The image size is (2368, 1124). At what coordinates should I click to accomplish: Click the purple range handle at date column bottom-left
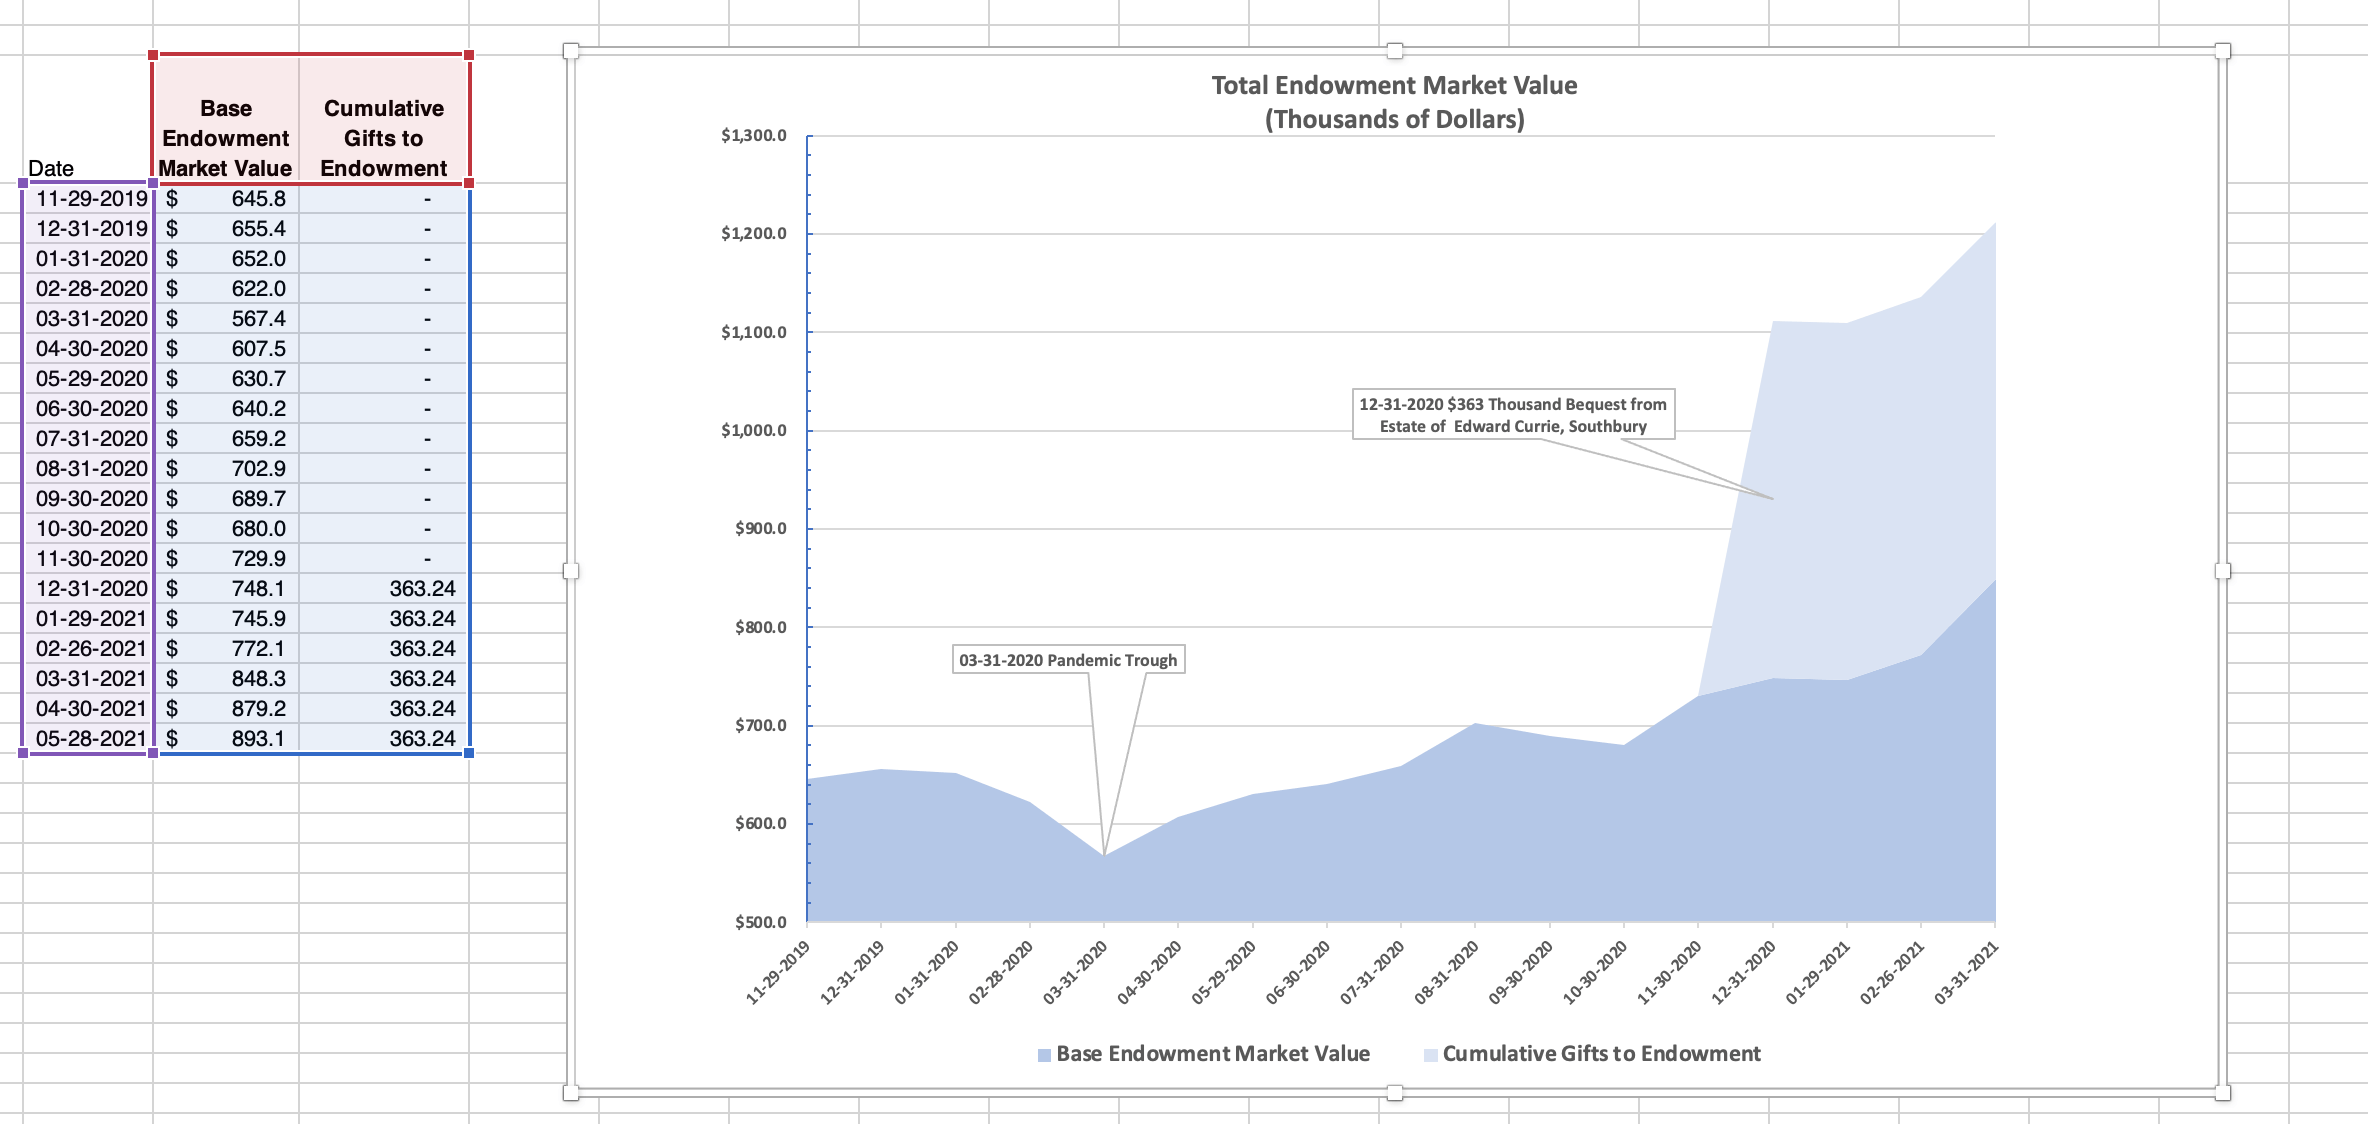[23, 753]
